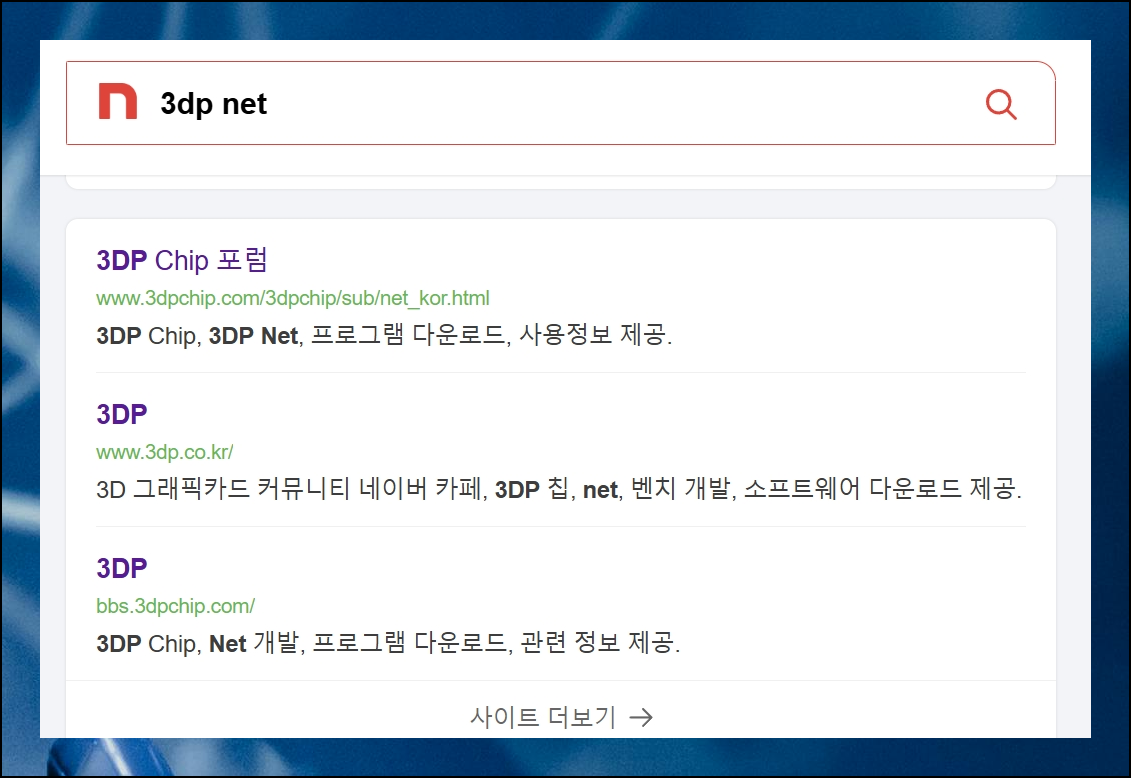This screenshot has width=1131, height=778.
Task: Open the www.3dp.co.kr/ URL link
Action: coord(164,452)
